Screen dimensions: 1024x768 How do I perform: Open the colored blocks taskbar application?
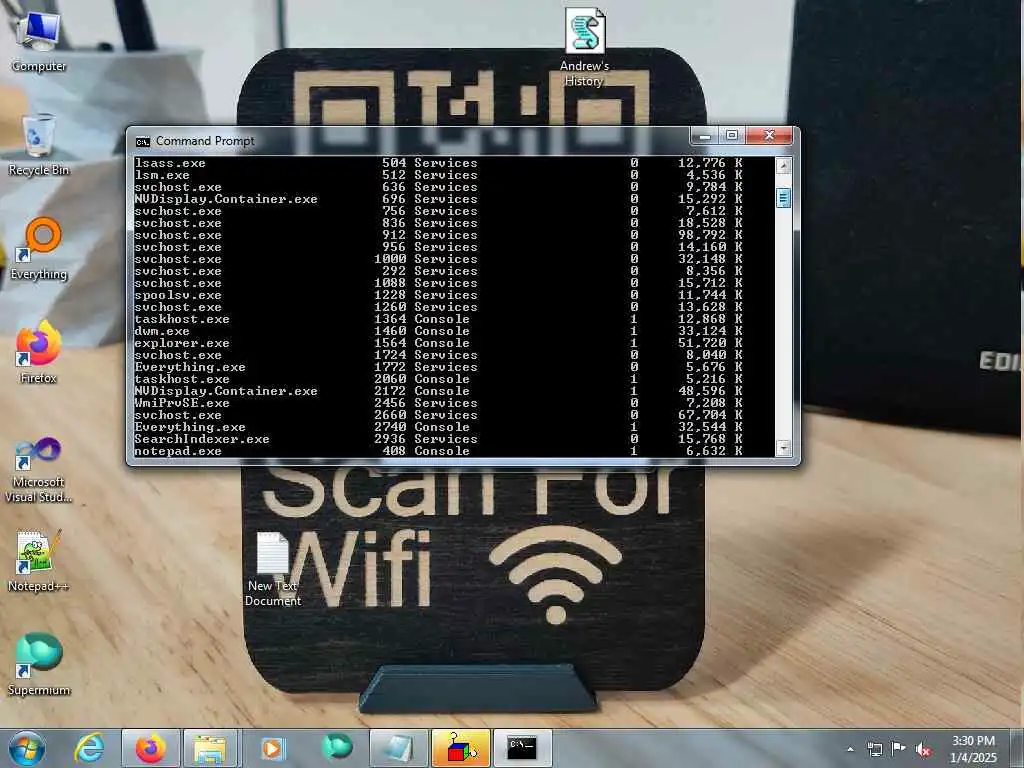460,748
